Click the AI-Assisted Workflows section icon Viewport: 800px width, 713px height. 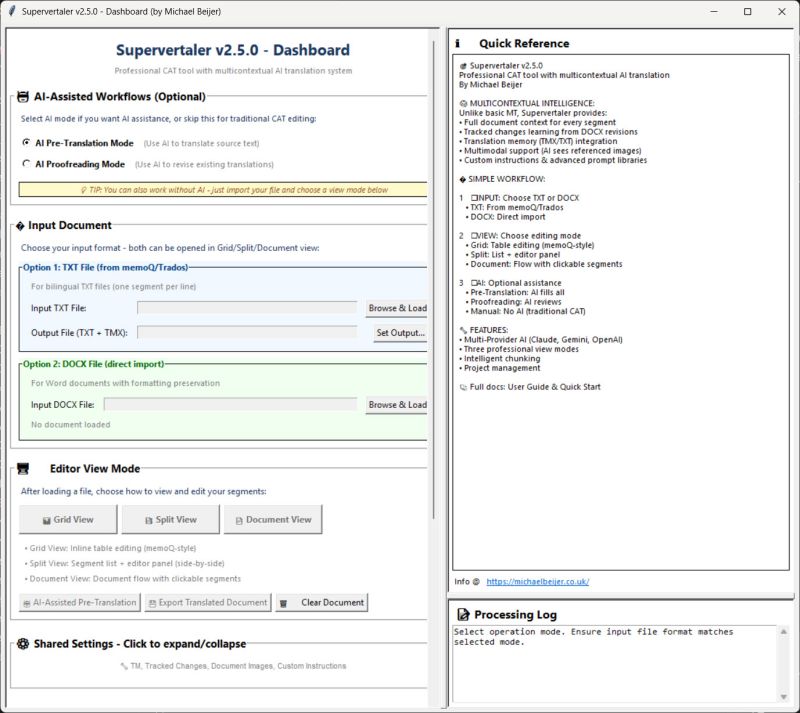tap(22, 97)
